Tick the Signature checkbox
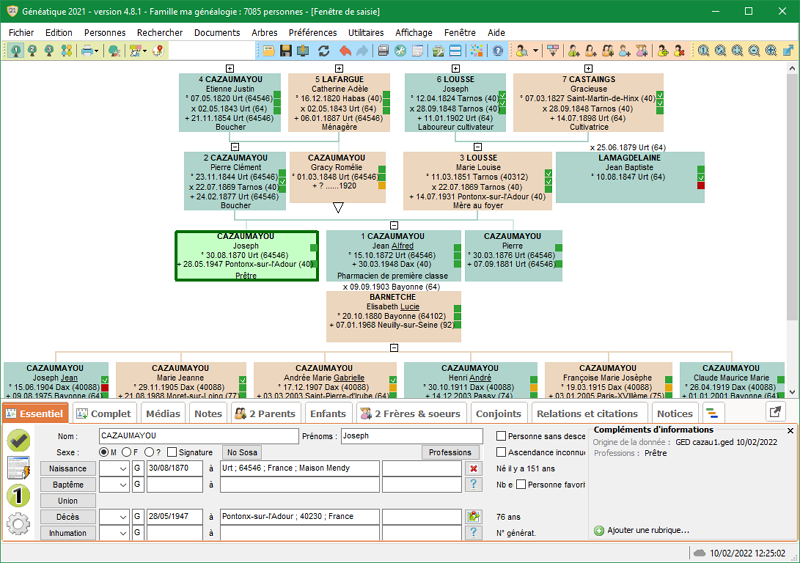The image size is (800, 563). 172,452
